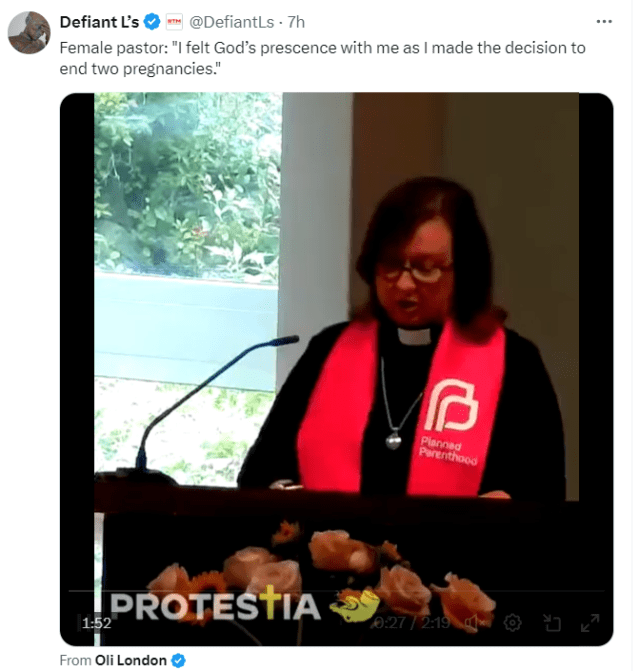Click the tweet text about the female pastor
Screen dimensions: 640x671
323,58
